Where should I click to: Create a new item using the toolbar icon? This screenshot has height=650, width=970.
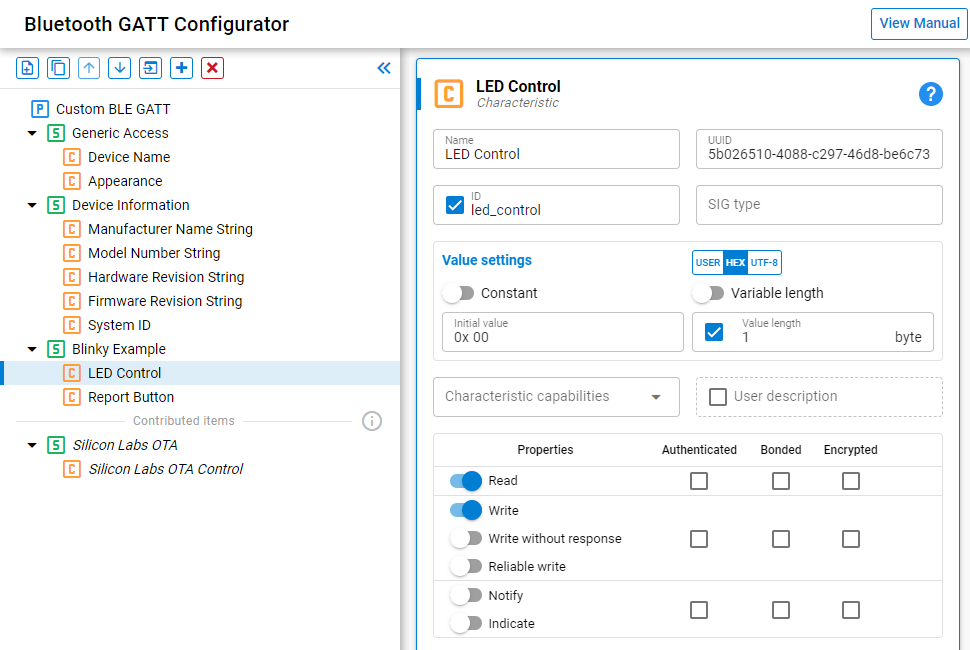click(x=27, y=68)
